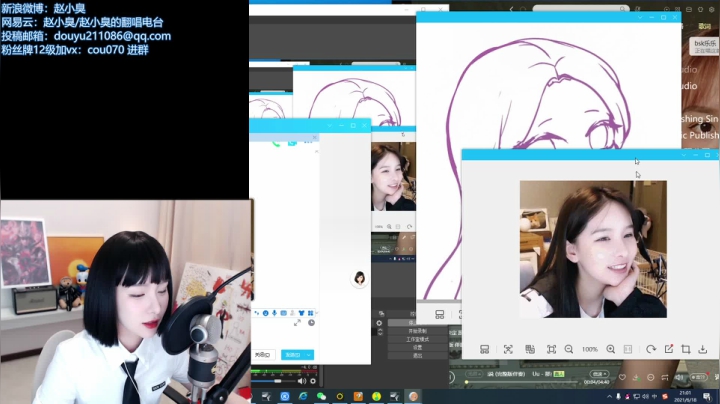Image resolution: width=720 pixels, height=404 pixels.
Task: Zoom in beside 100% in front viewer
Action: point(611,349)
